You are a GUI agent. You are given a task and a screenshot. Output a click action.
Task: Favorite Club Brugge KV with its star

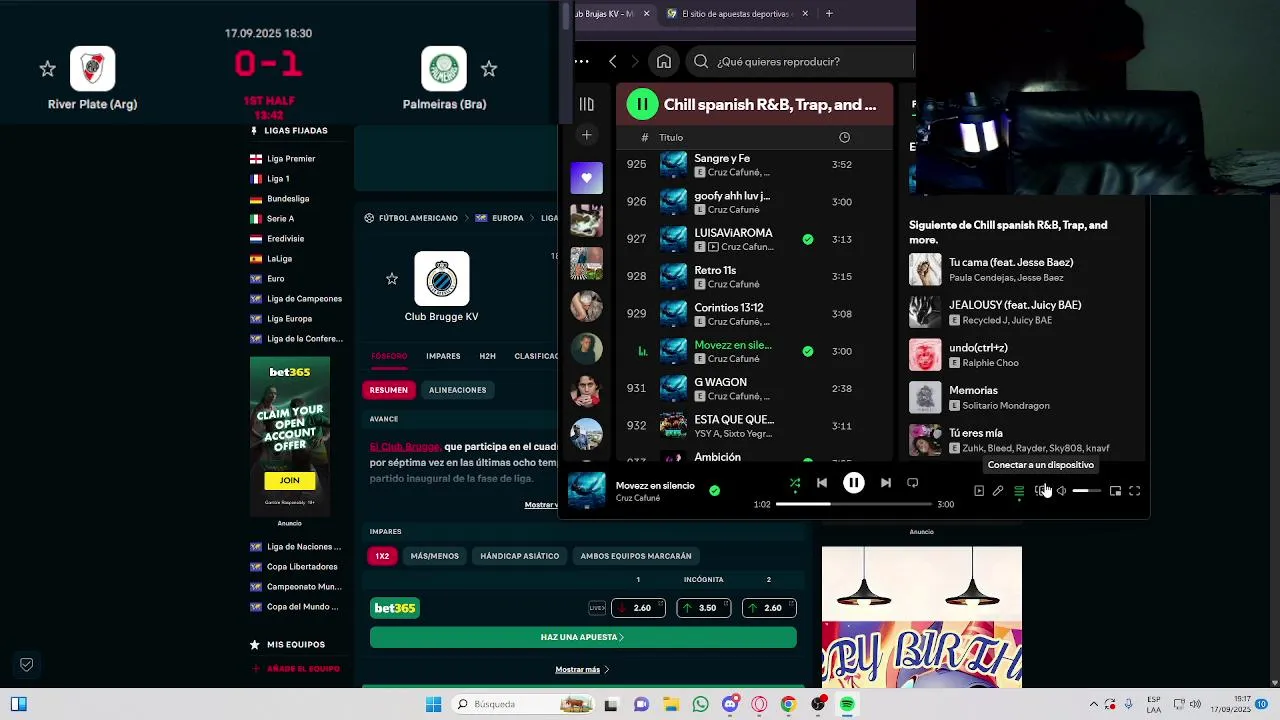click(x=392, y=279)
